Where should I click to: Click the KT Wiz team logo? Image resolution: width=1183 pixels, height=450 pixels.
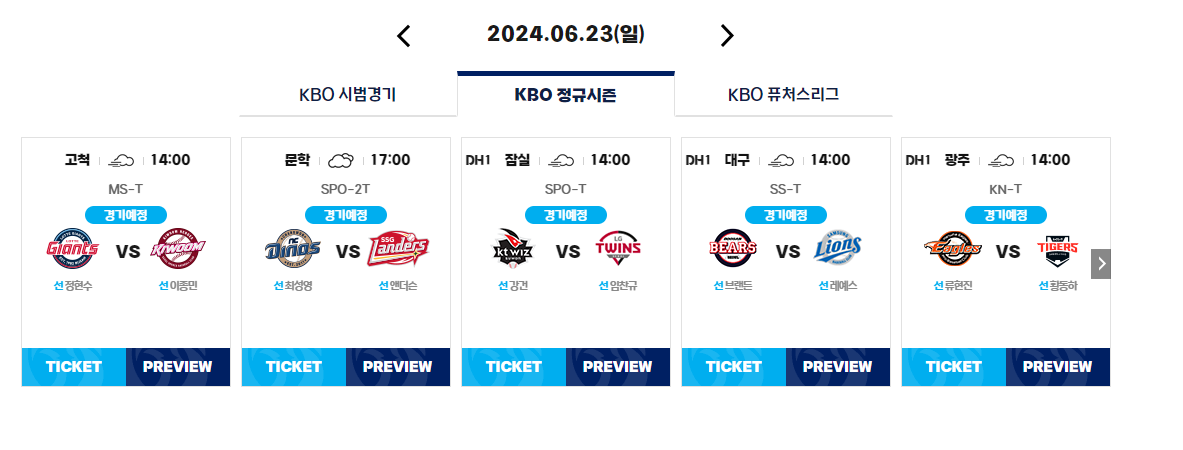point(513,248)
